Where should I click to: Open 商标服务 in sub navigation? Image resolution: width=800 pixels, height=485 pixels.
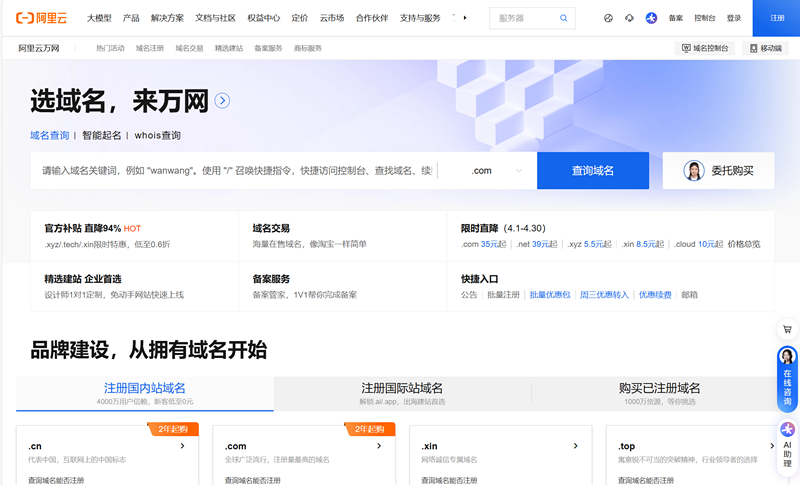pyautogui.click(x=308, y=48)
